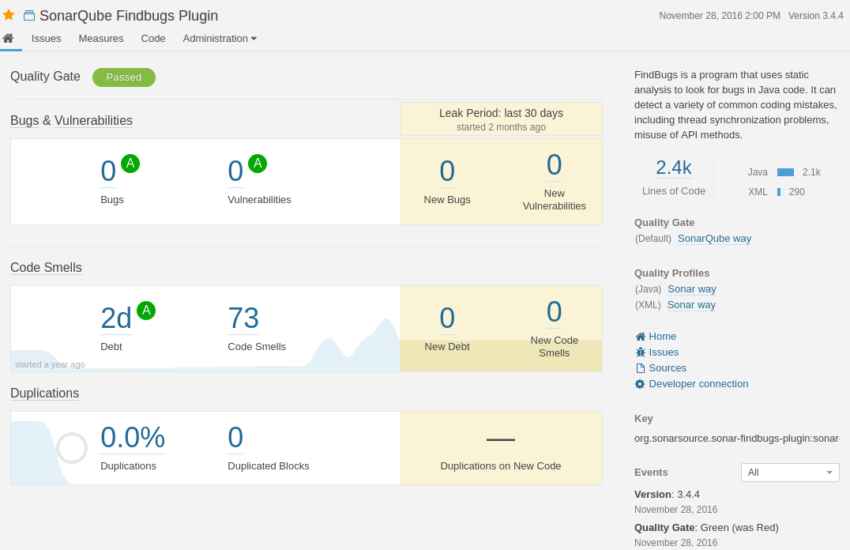
Task: Open the Events filter All dropdown
Action: click(x=790, y=473)
